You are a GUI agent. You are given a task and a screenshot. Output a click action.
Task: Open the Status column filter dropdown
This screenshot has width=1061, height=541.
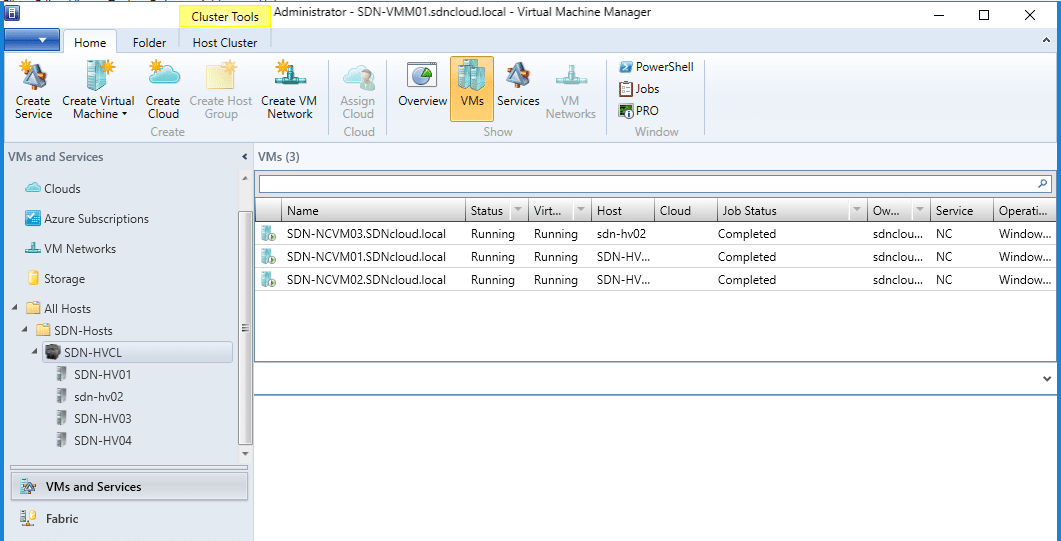tap(517, 211)
